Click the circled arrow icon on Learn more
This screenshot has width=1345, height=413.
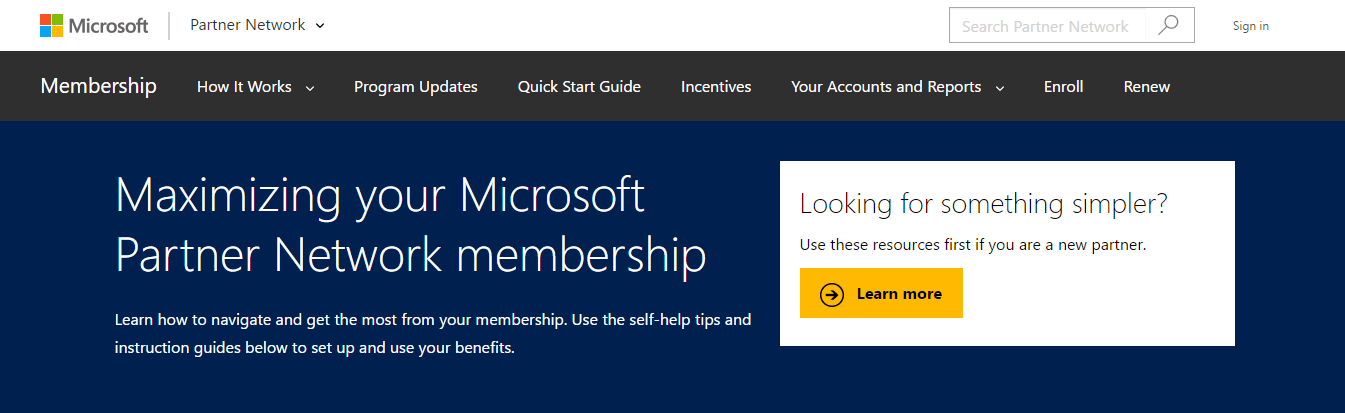(832, 294)
